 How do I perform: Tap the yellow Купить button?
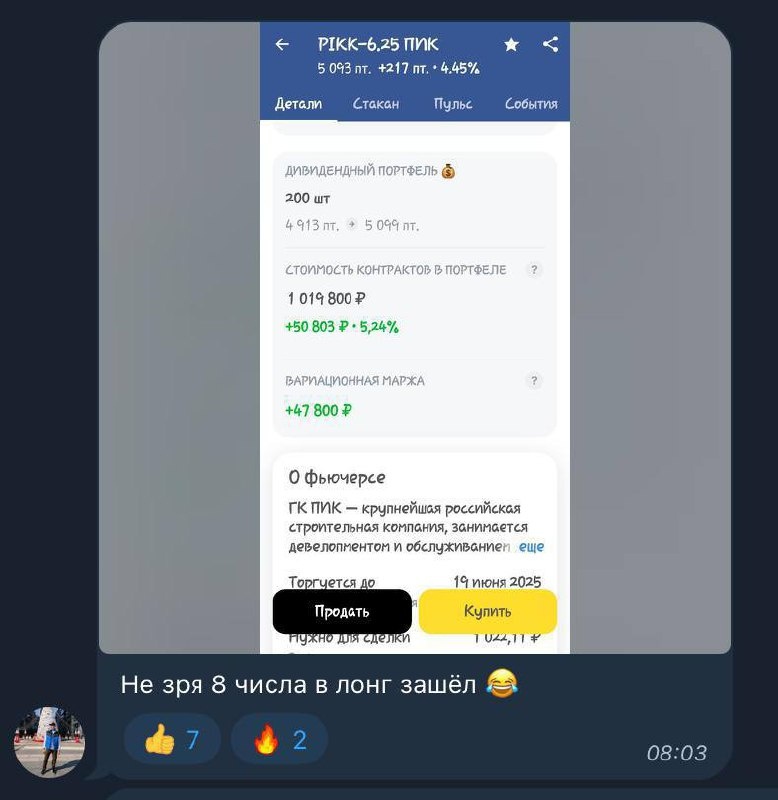[x=488, y=611]
